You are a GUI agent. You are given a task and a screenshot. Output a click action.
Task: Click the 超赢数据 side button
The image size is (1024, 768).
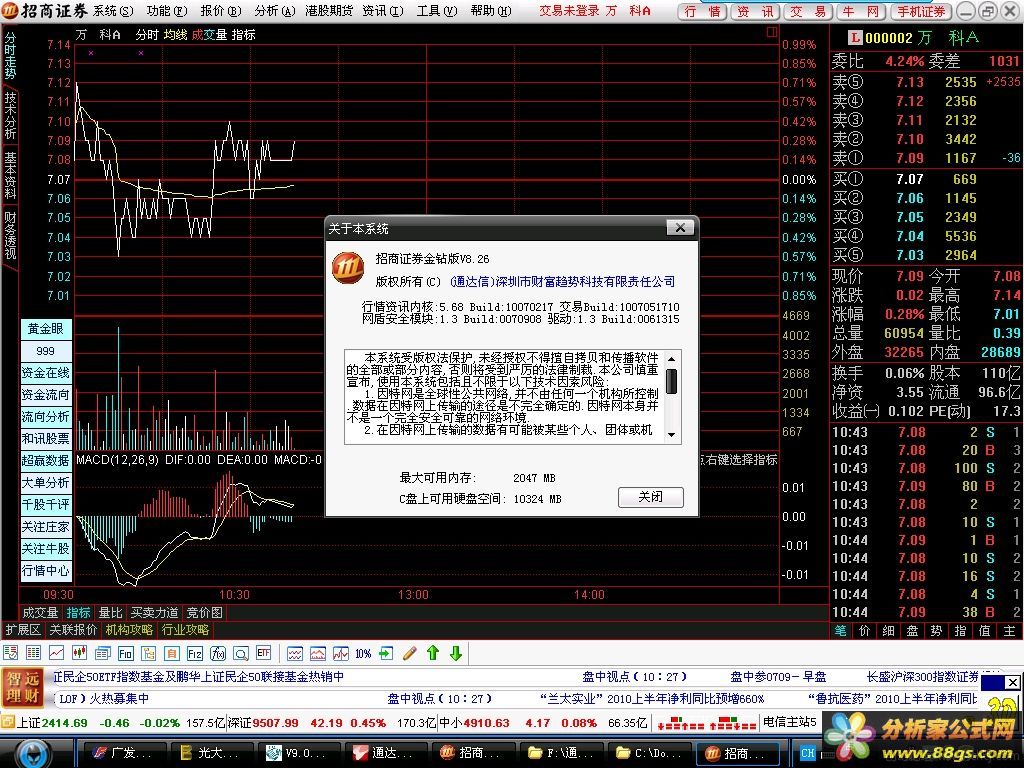(46, 461)
